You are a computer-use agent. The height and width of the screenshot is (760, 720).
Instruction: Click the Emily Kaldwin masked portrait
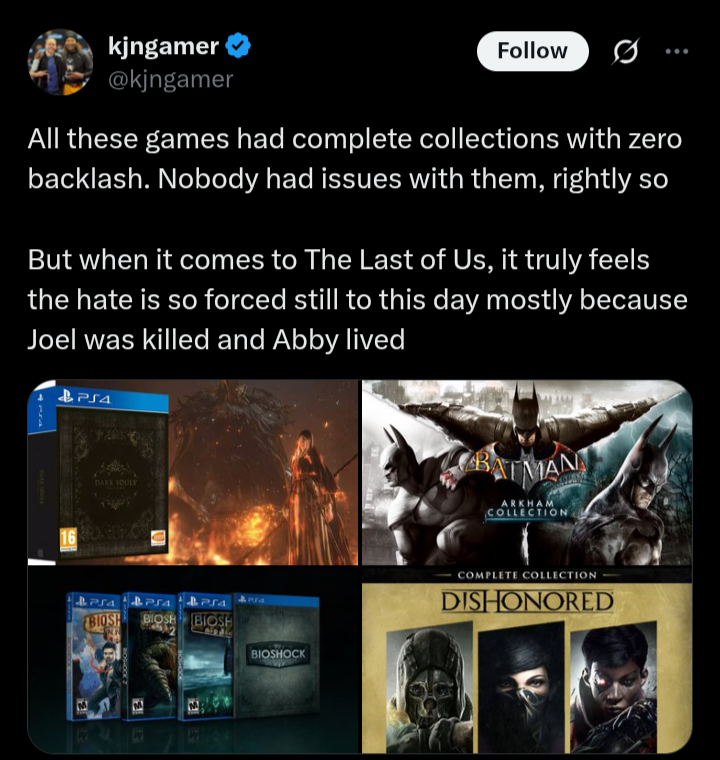tap(521, 687)
